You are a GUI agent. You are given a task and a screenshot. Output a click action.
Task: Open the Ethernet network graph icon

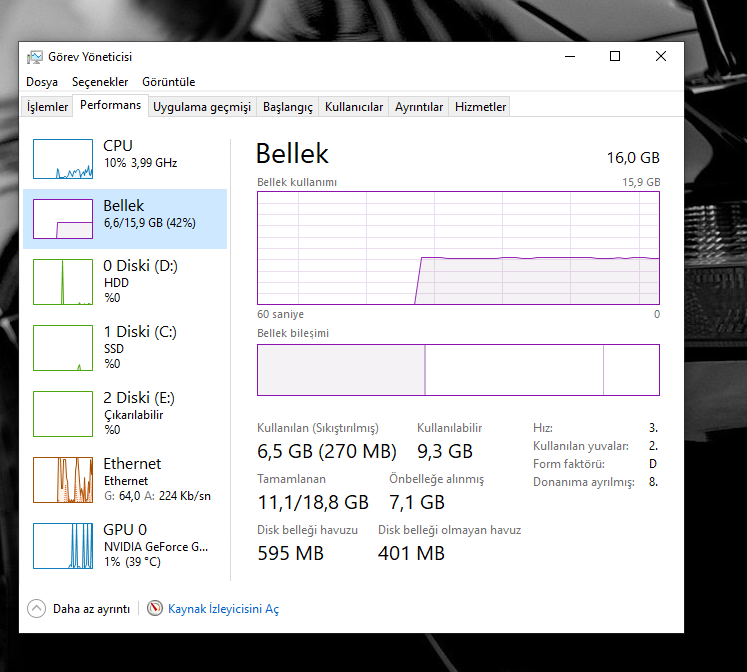point(63,480)
